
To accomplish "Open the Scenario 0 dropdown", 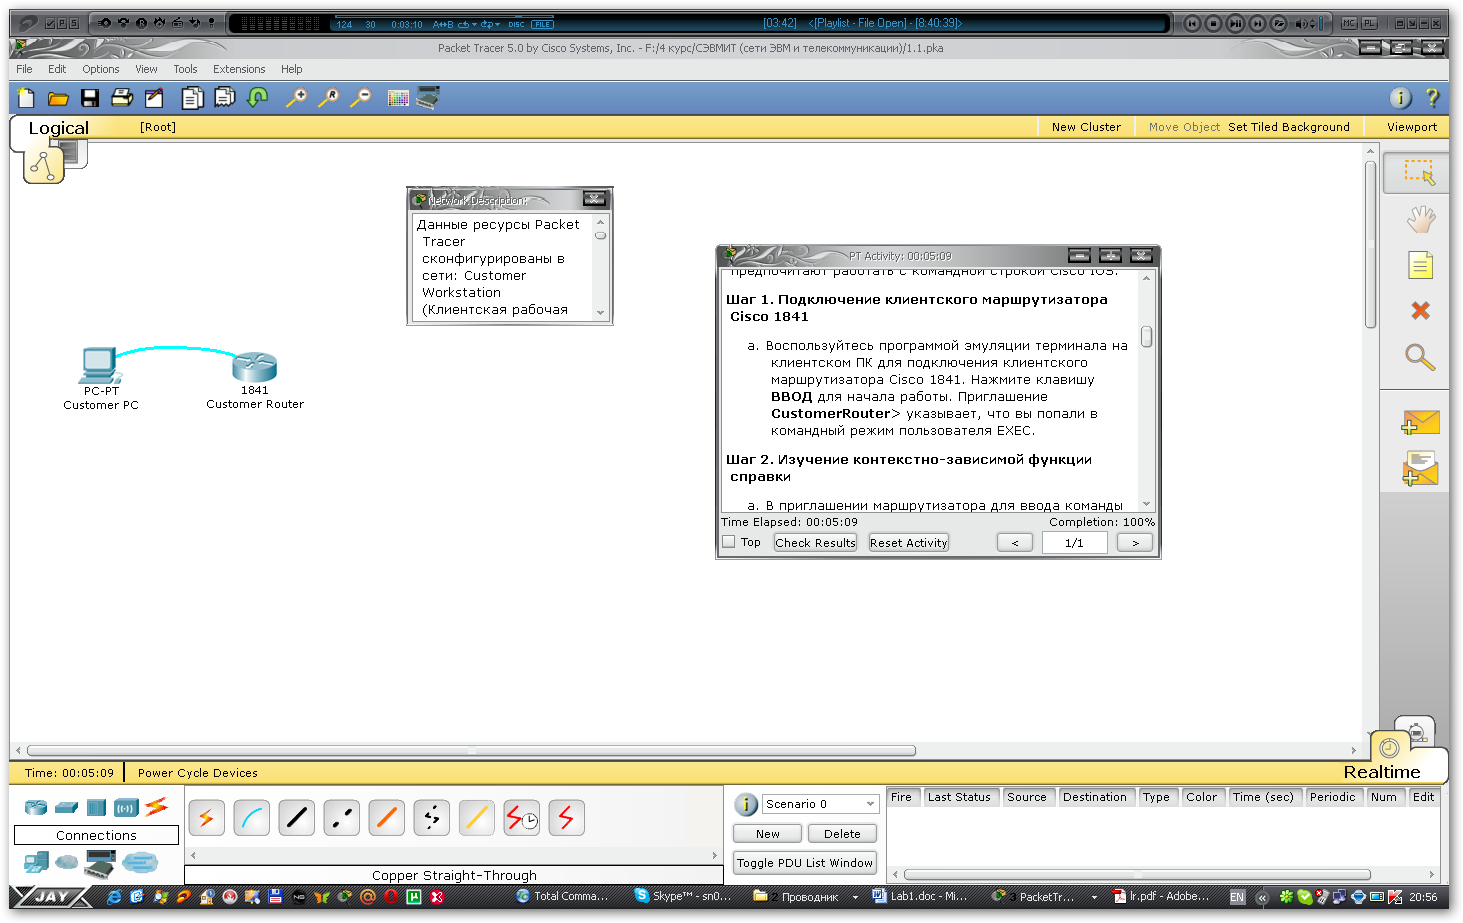I will pos(821,804).
